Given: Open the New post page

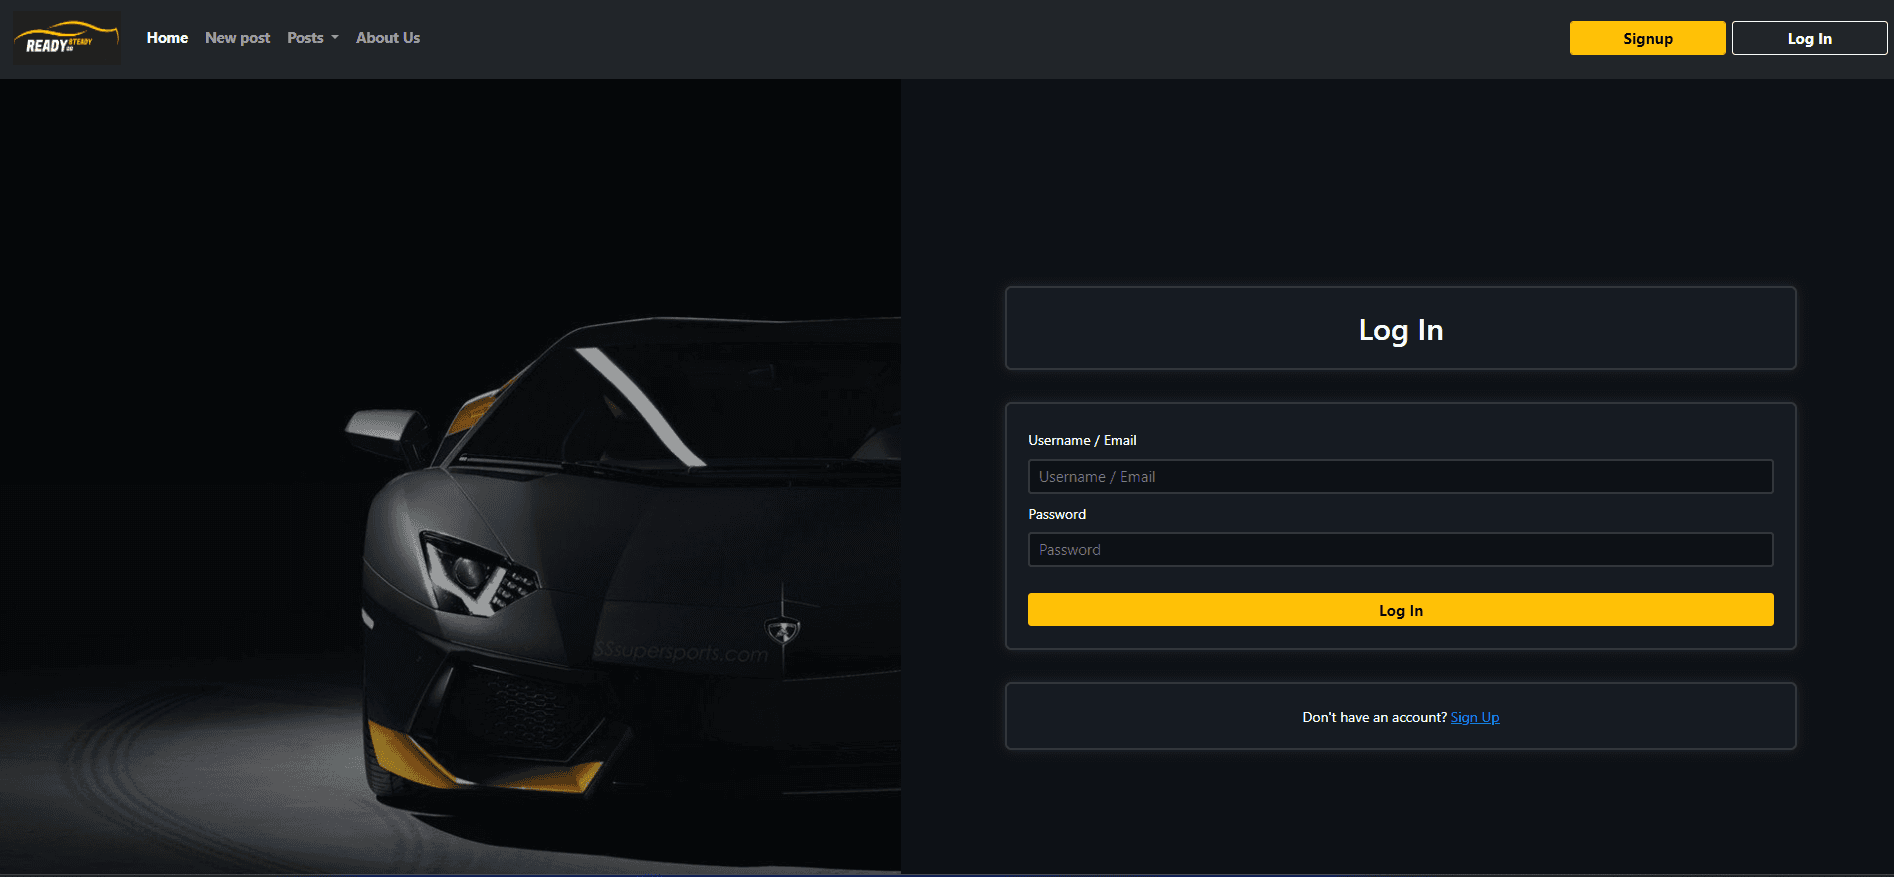Looking at the screenshot, I should [x=237, y=38].
